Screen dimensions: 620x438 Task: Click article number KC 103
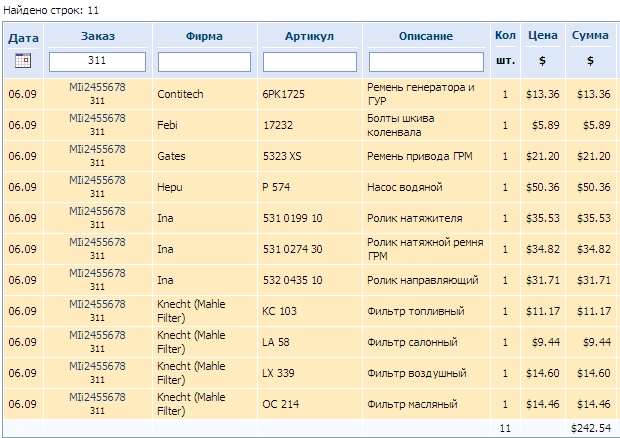tap(280, 311)
